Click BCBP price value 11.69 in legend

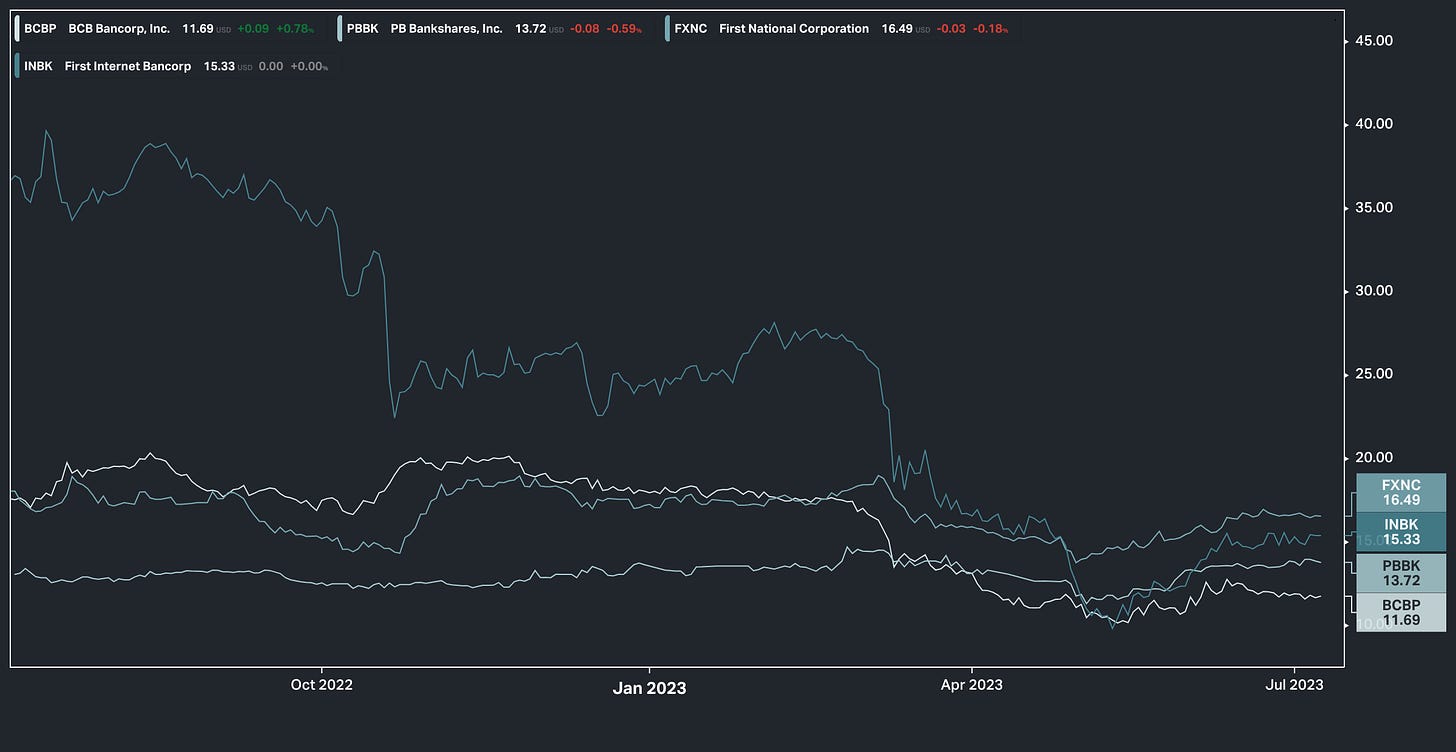198,29
